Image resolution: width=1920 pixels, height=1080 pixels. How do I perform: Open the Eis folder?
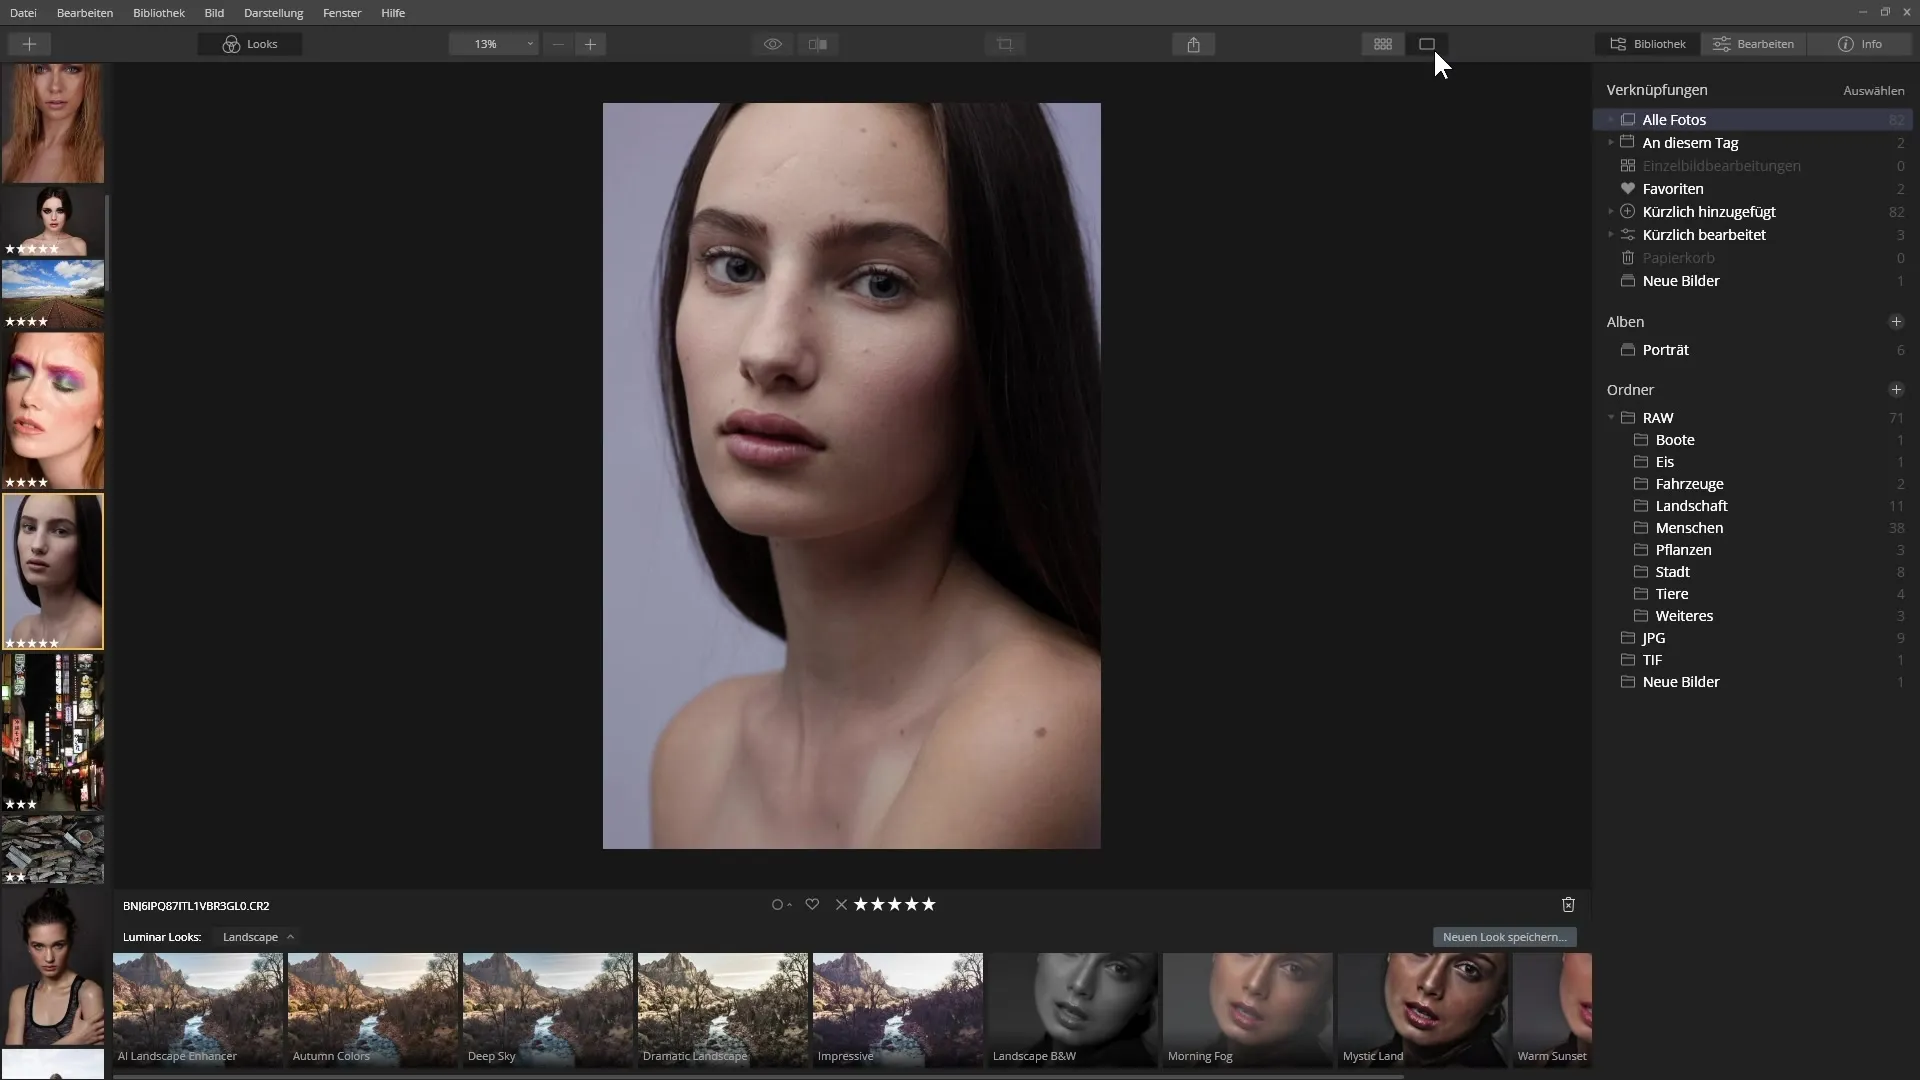click(x=1752, y=462)
